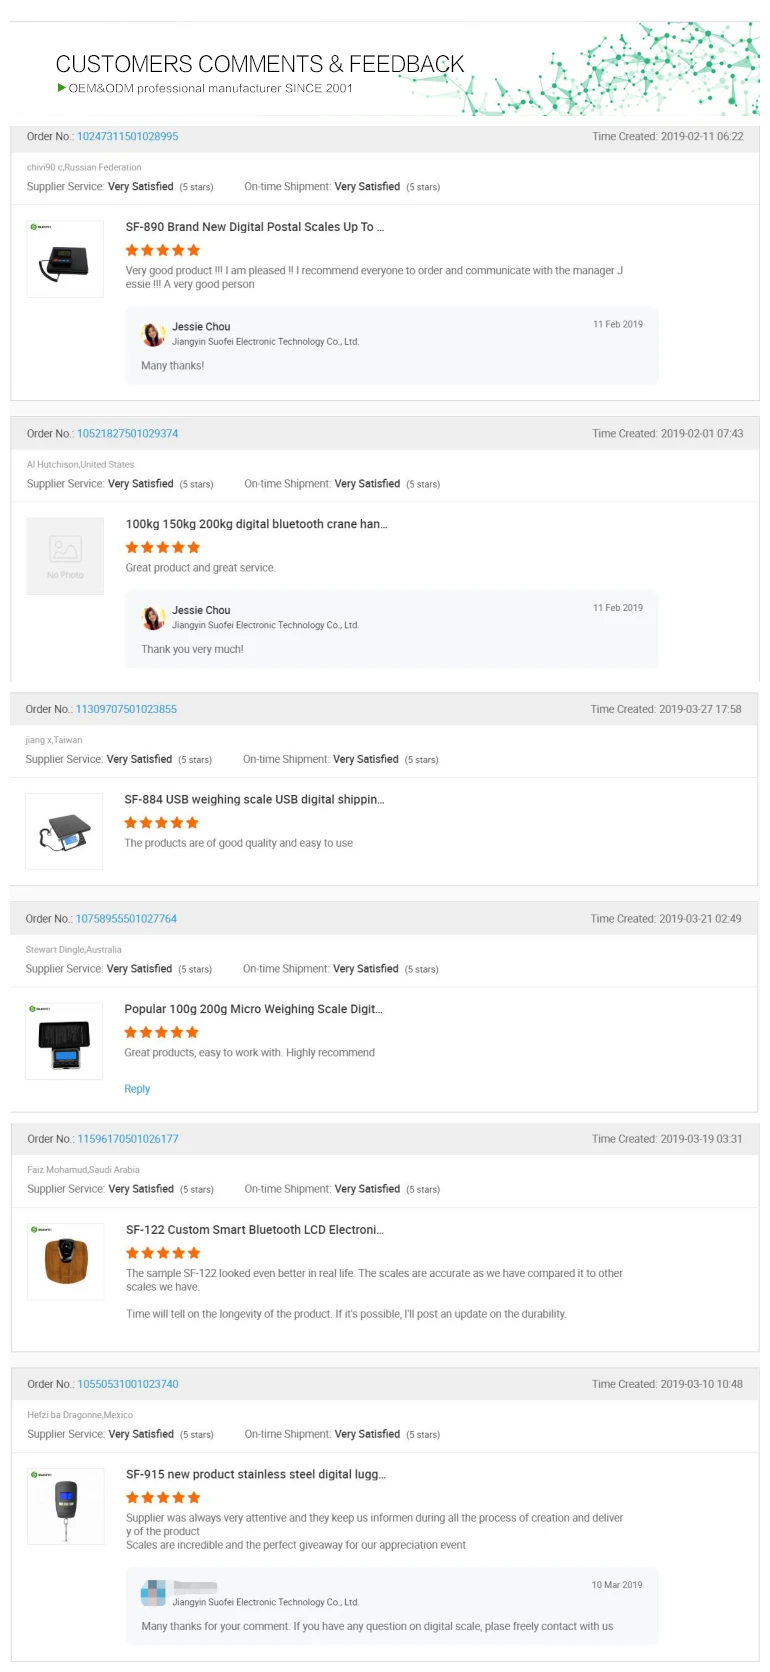Screen dimensions: 770x1672
Task: Click green triangle beside OEM&ODM tagline
Action: click(62, 88)
